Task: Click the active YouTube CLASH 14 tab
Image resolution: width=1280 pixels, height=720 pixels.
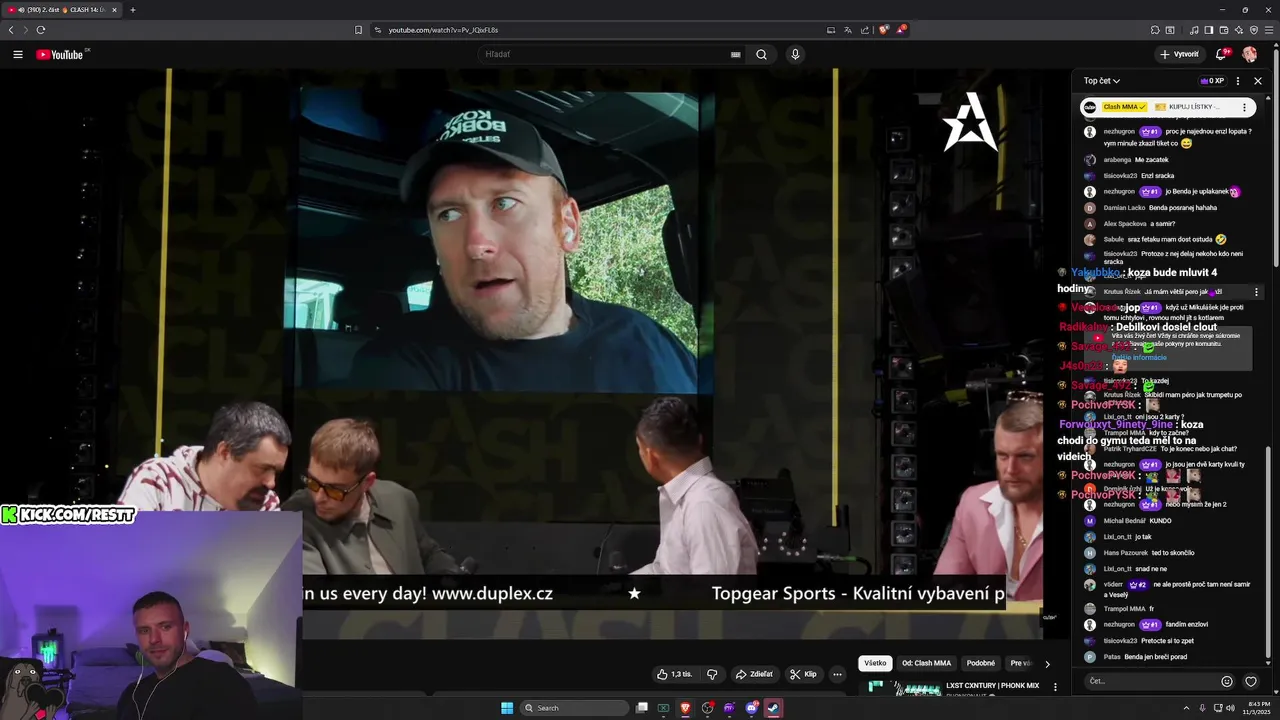Action: (62, 10)
